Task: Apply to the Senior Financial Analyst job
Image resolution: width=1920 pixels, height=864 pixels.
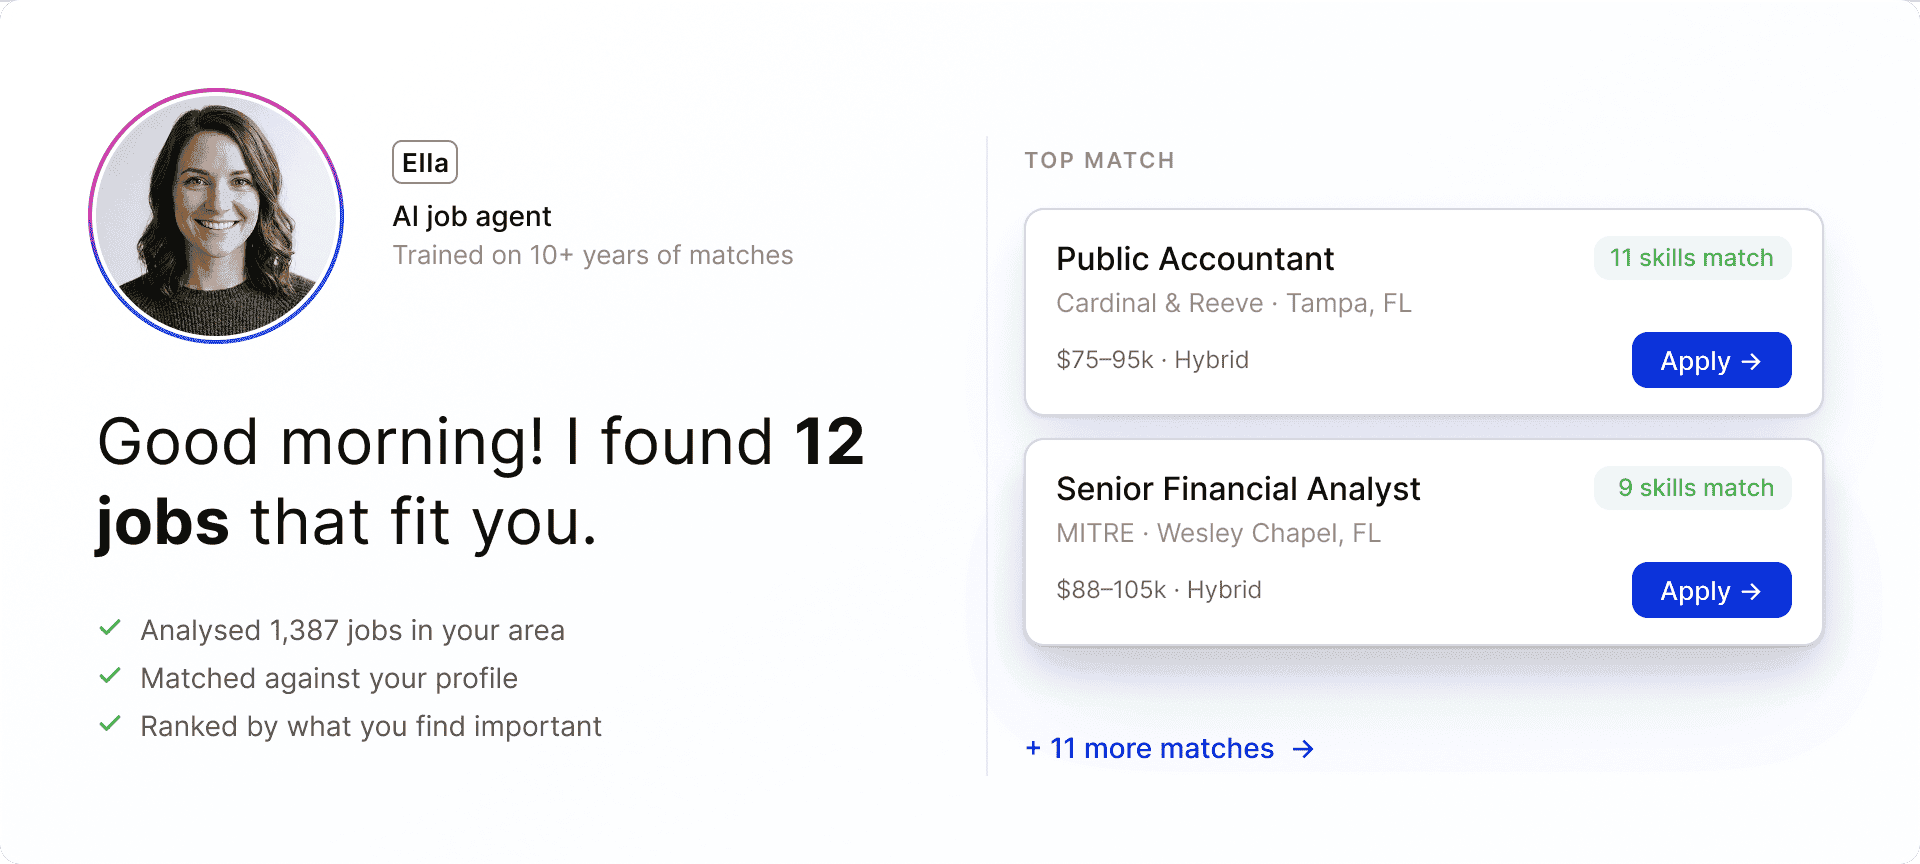Action: (1711, 590)
